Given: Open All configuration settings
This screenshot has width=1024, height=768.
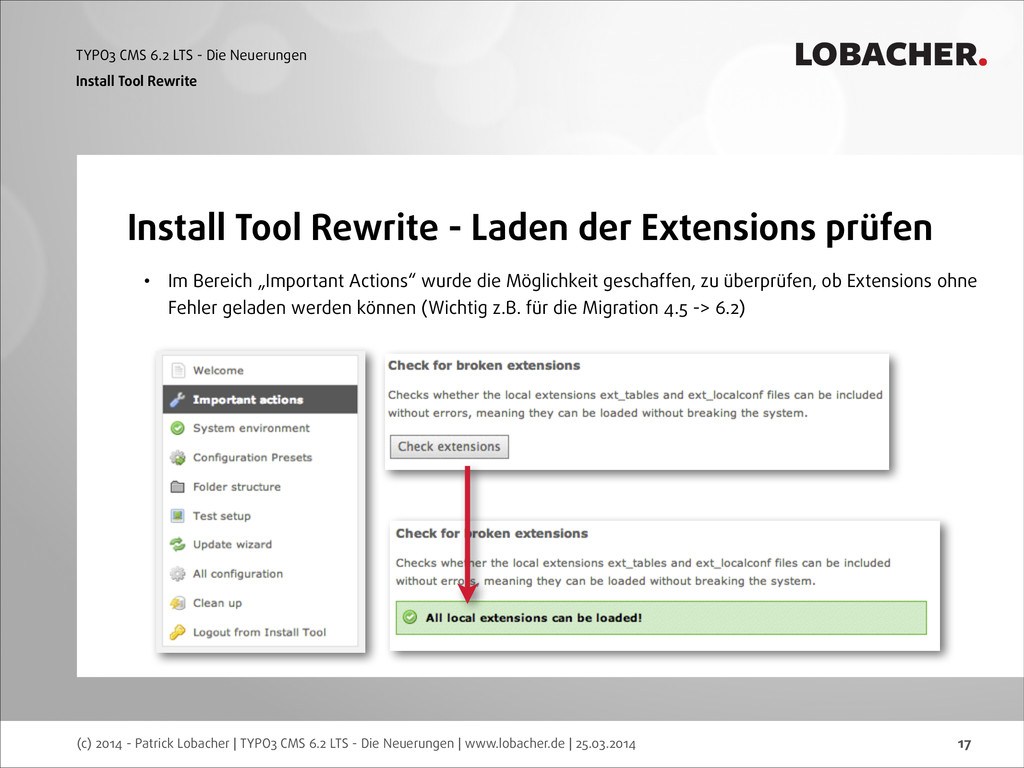Looking at the screenshot, I should click(260, 574).
